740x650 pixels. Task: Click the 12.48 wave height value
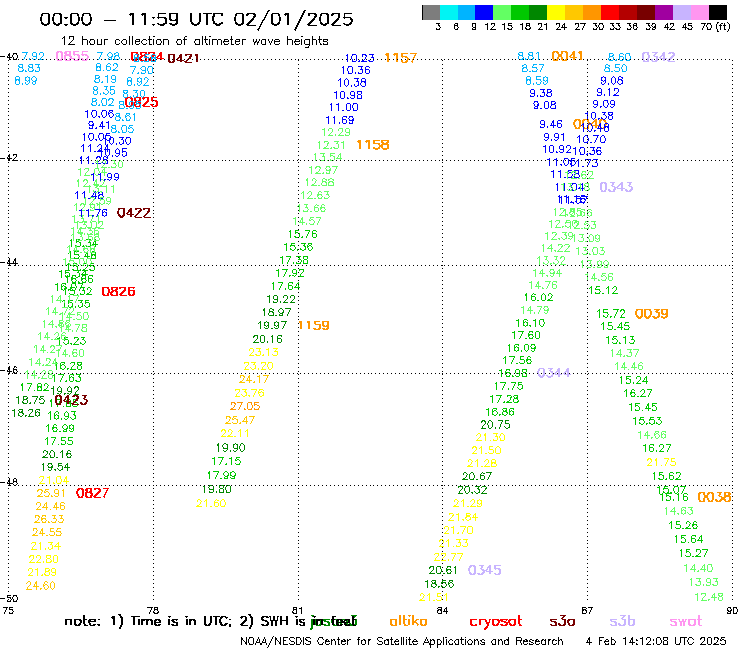coord(709,597)
